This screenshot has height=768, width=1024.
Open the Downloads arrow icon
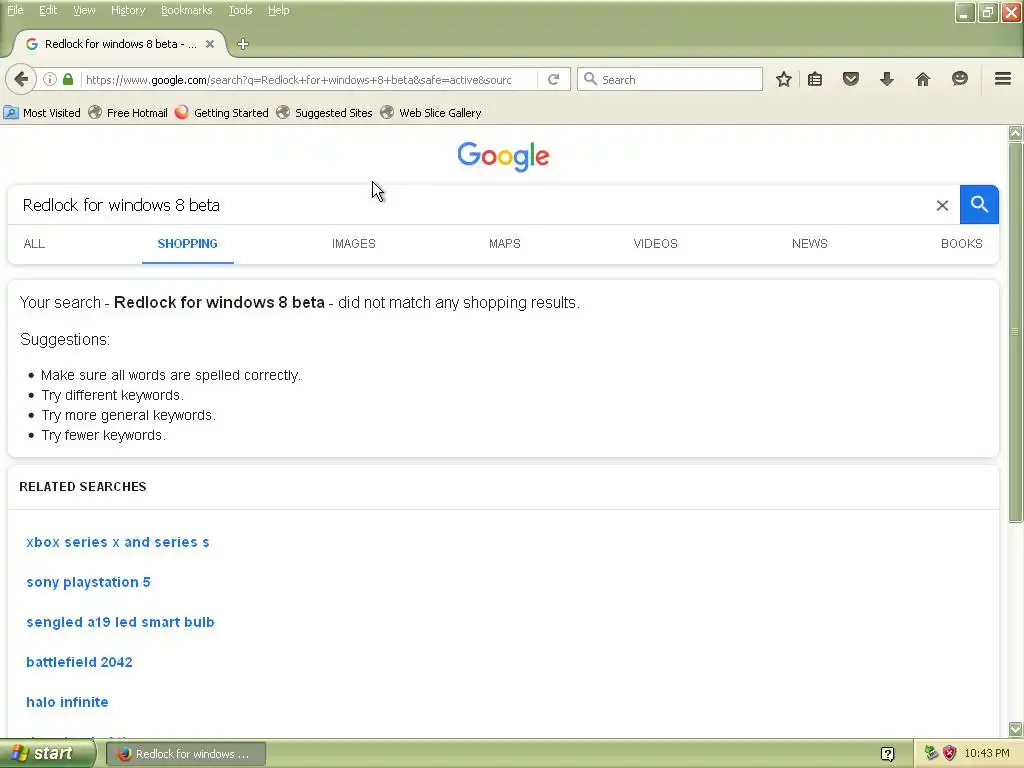pos(886,80)
